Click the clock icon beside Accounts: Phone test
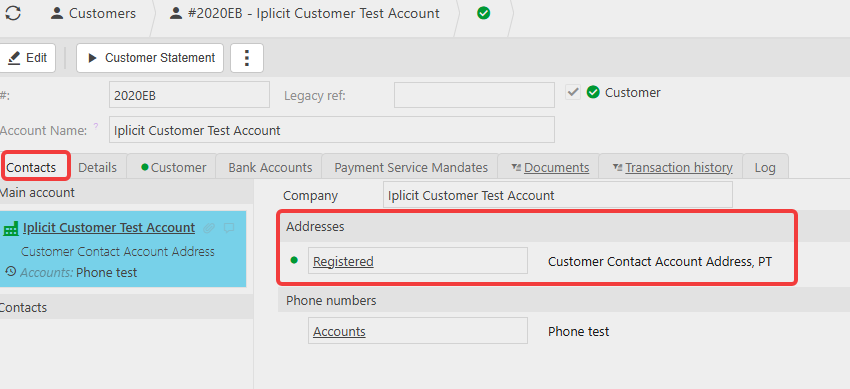 click(x=10, y=271)
